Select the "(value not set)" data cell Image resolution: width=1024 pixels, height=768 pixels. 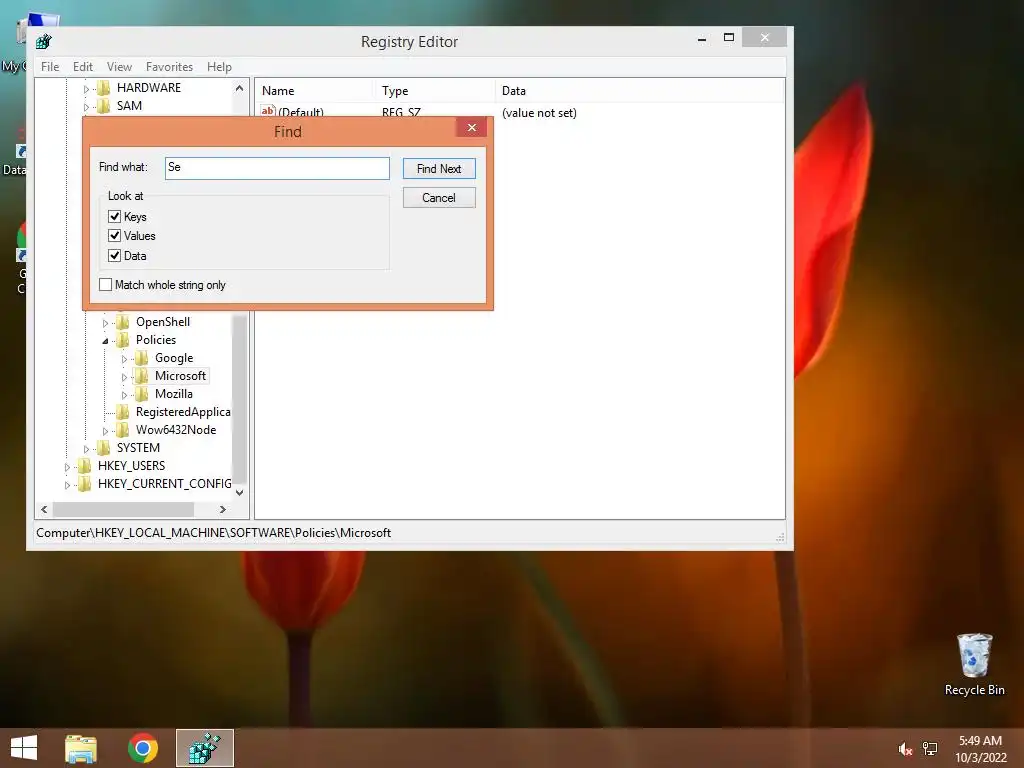539,113
